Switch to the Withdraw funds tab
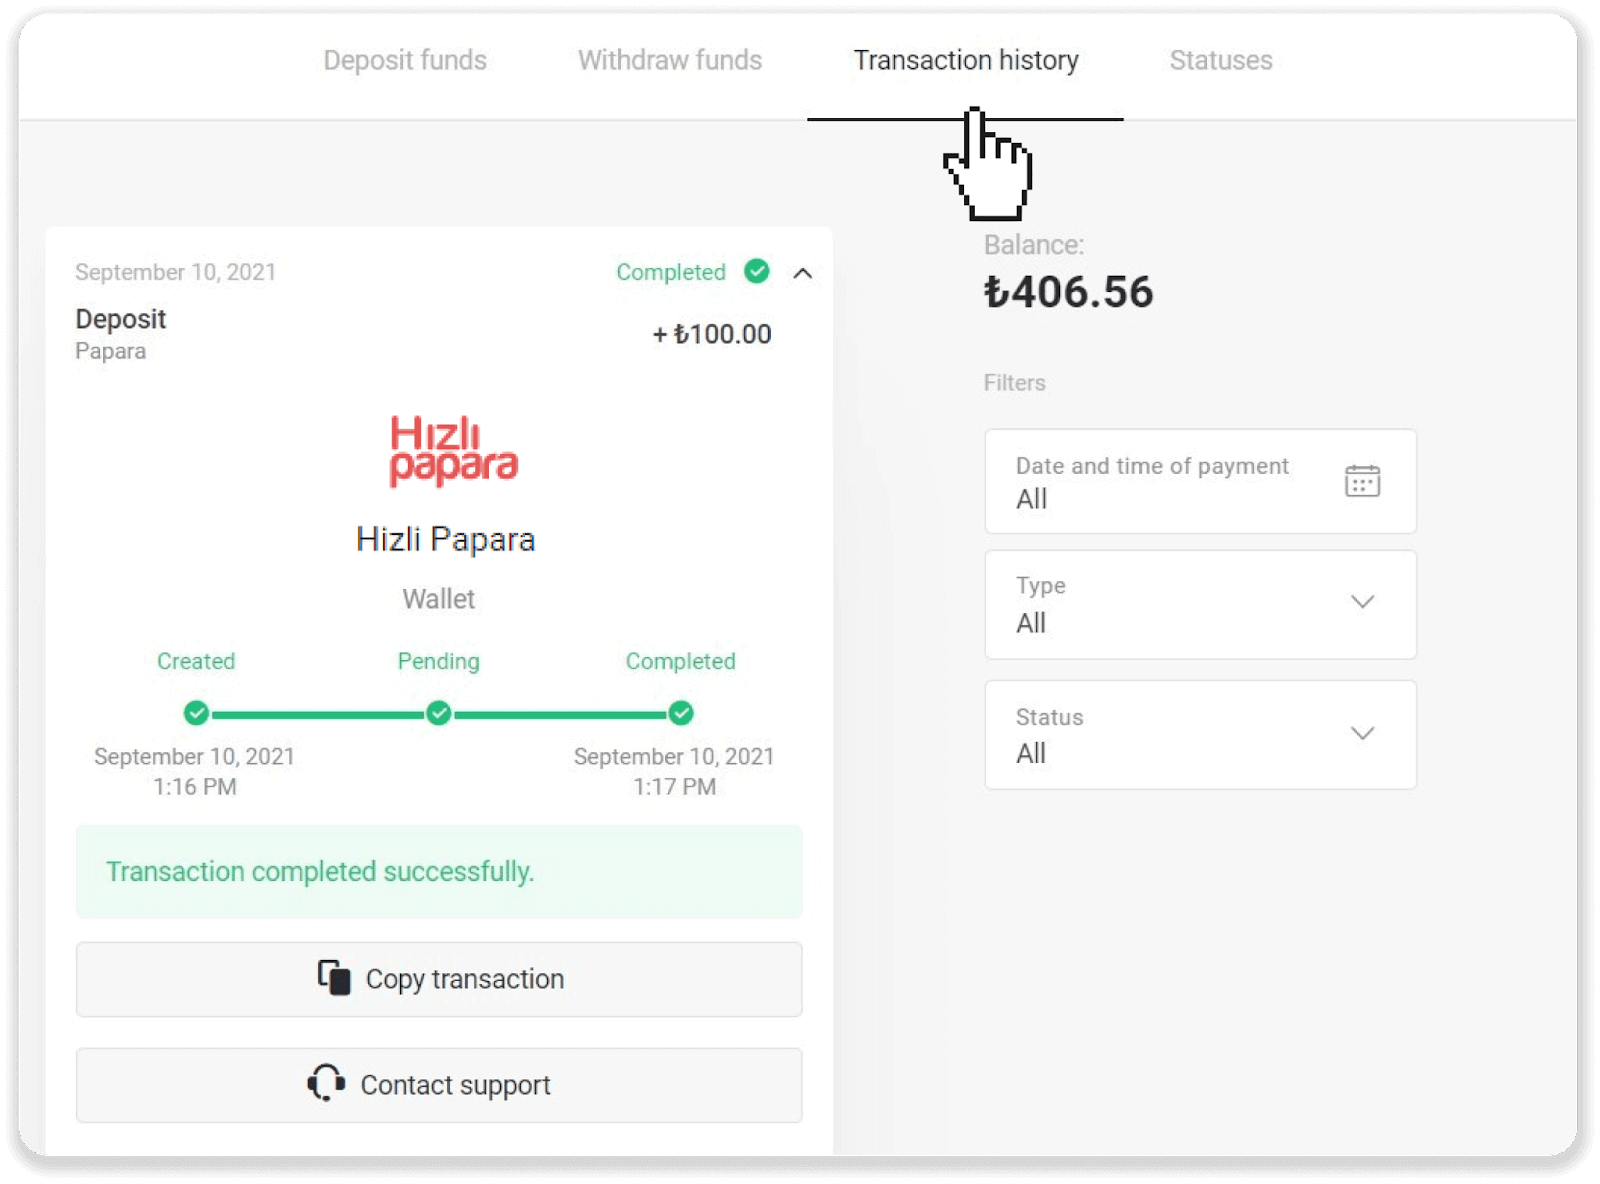1600x1184 pixels. (670, 60)
